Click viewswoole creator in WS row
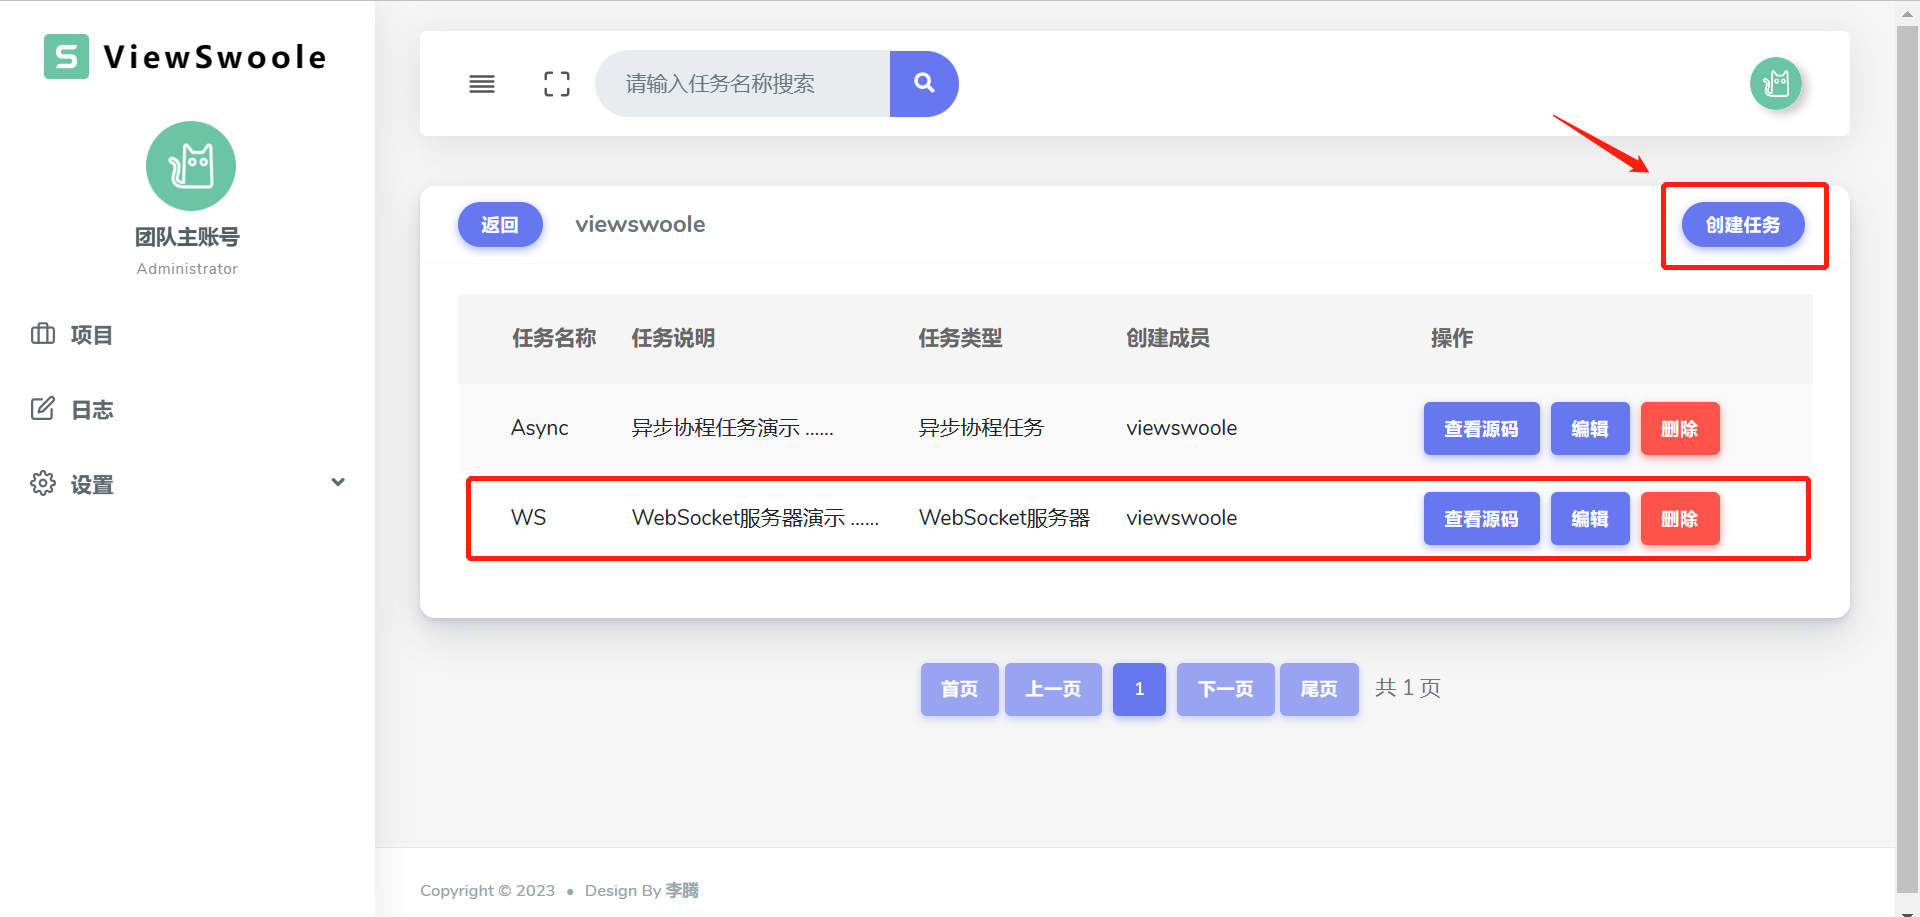The image size is (1920, 917). pyautogui.click(x=1181, y=518)
